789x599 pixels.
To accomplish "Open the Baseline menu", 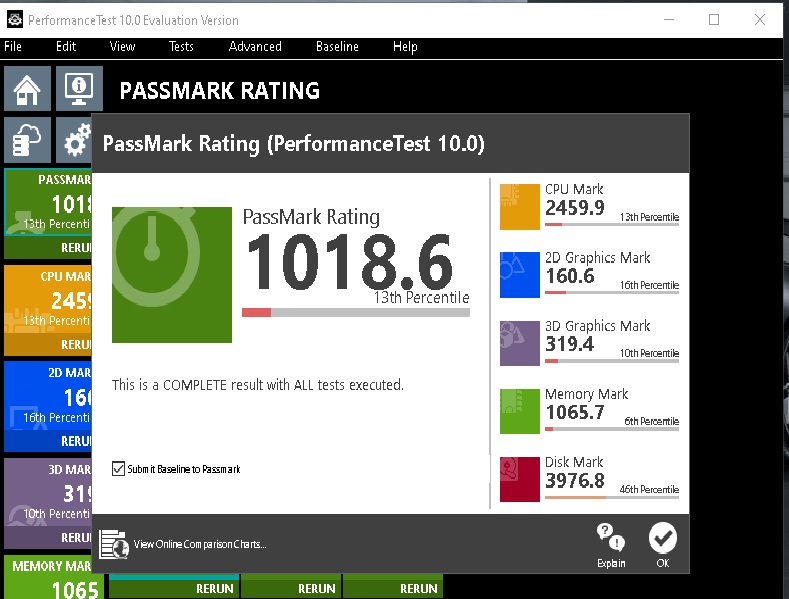I will (x=337, y=47).
